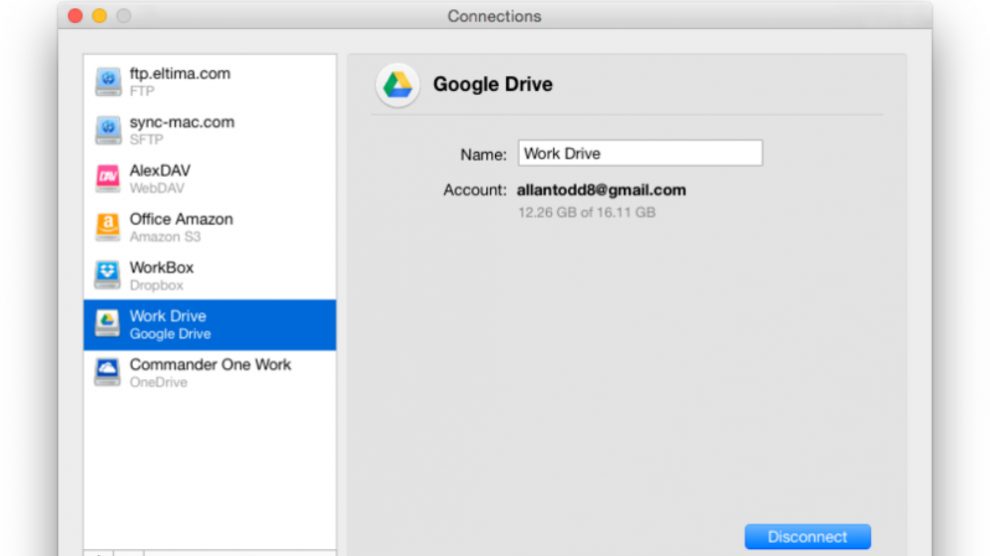
Task: Click the Disconnect button
Action: [x=808, y=537]
